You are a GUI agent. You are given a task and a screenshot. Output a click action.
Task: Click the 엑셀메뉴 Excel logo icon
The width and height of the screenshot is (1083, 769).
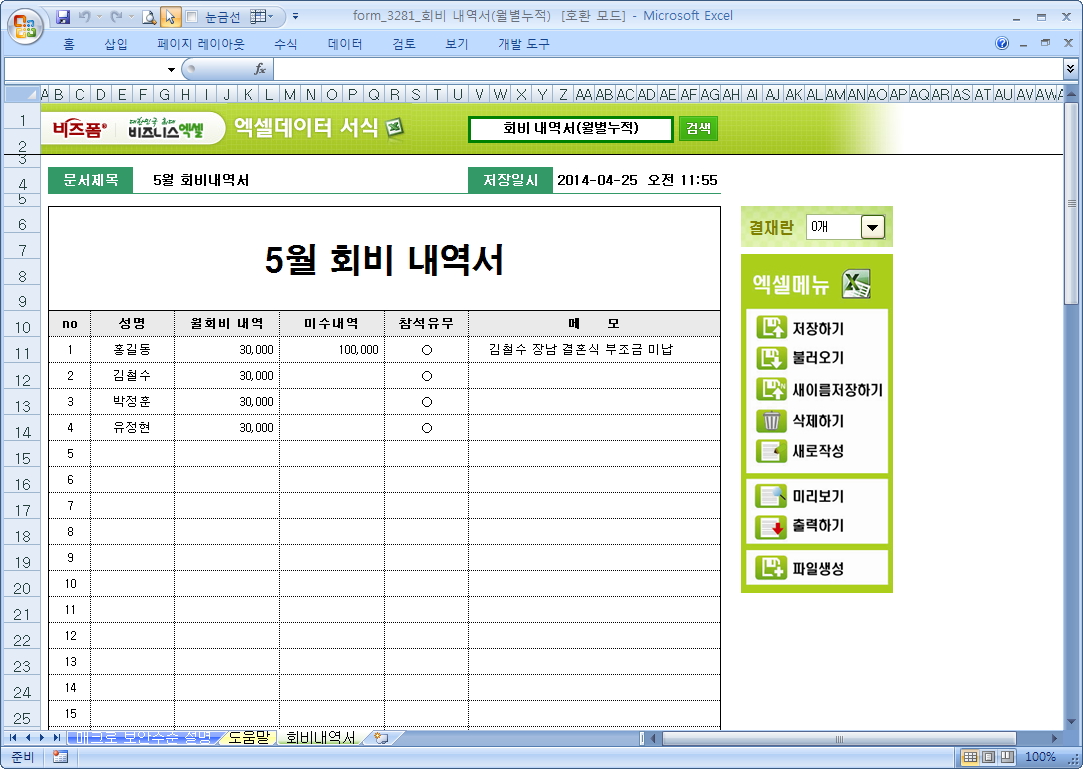pyautogui.click(x=856, y=284)
